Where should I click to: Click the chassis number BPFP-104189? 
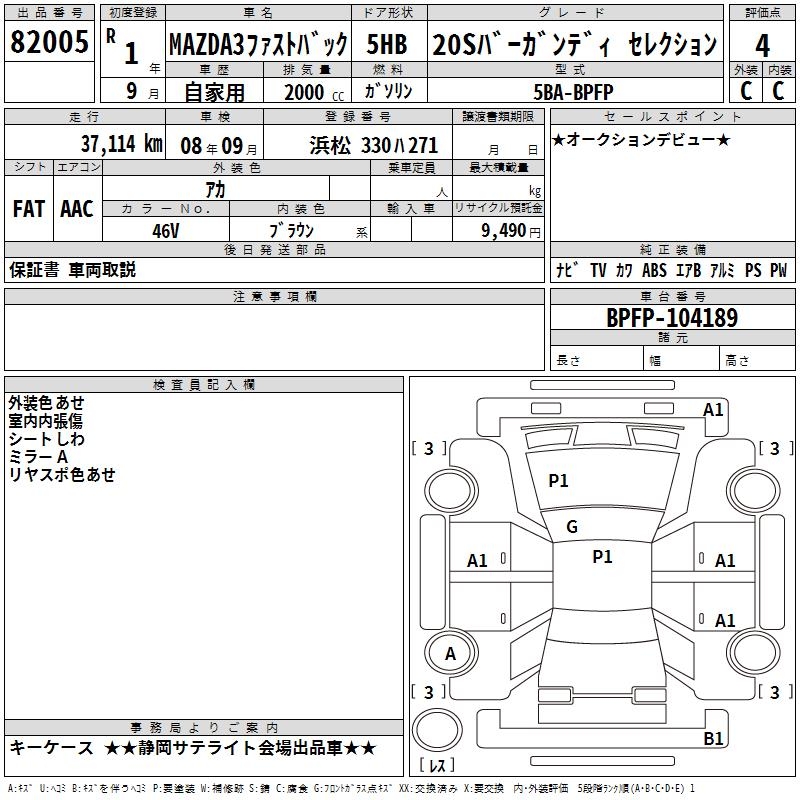[x=672, y=318]
